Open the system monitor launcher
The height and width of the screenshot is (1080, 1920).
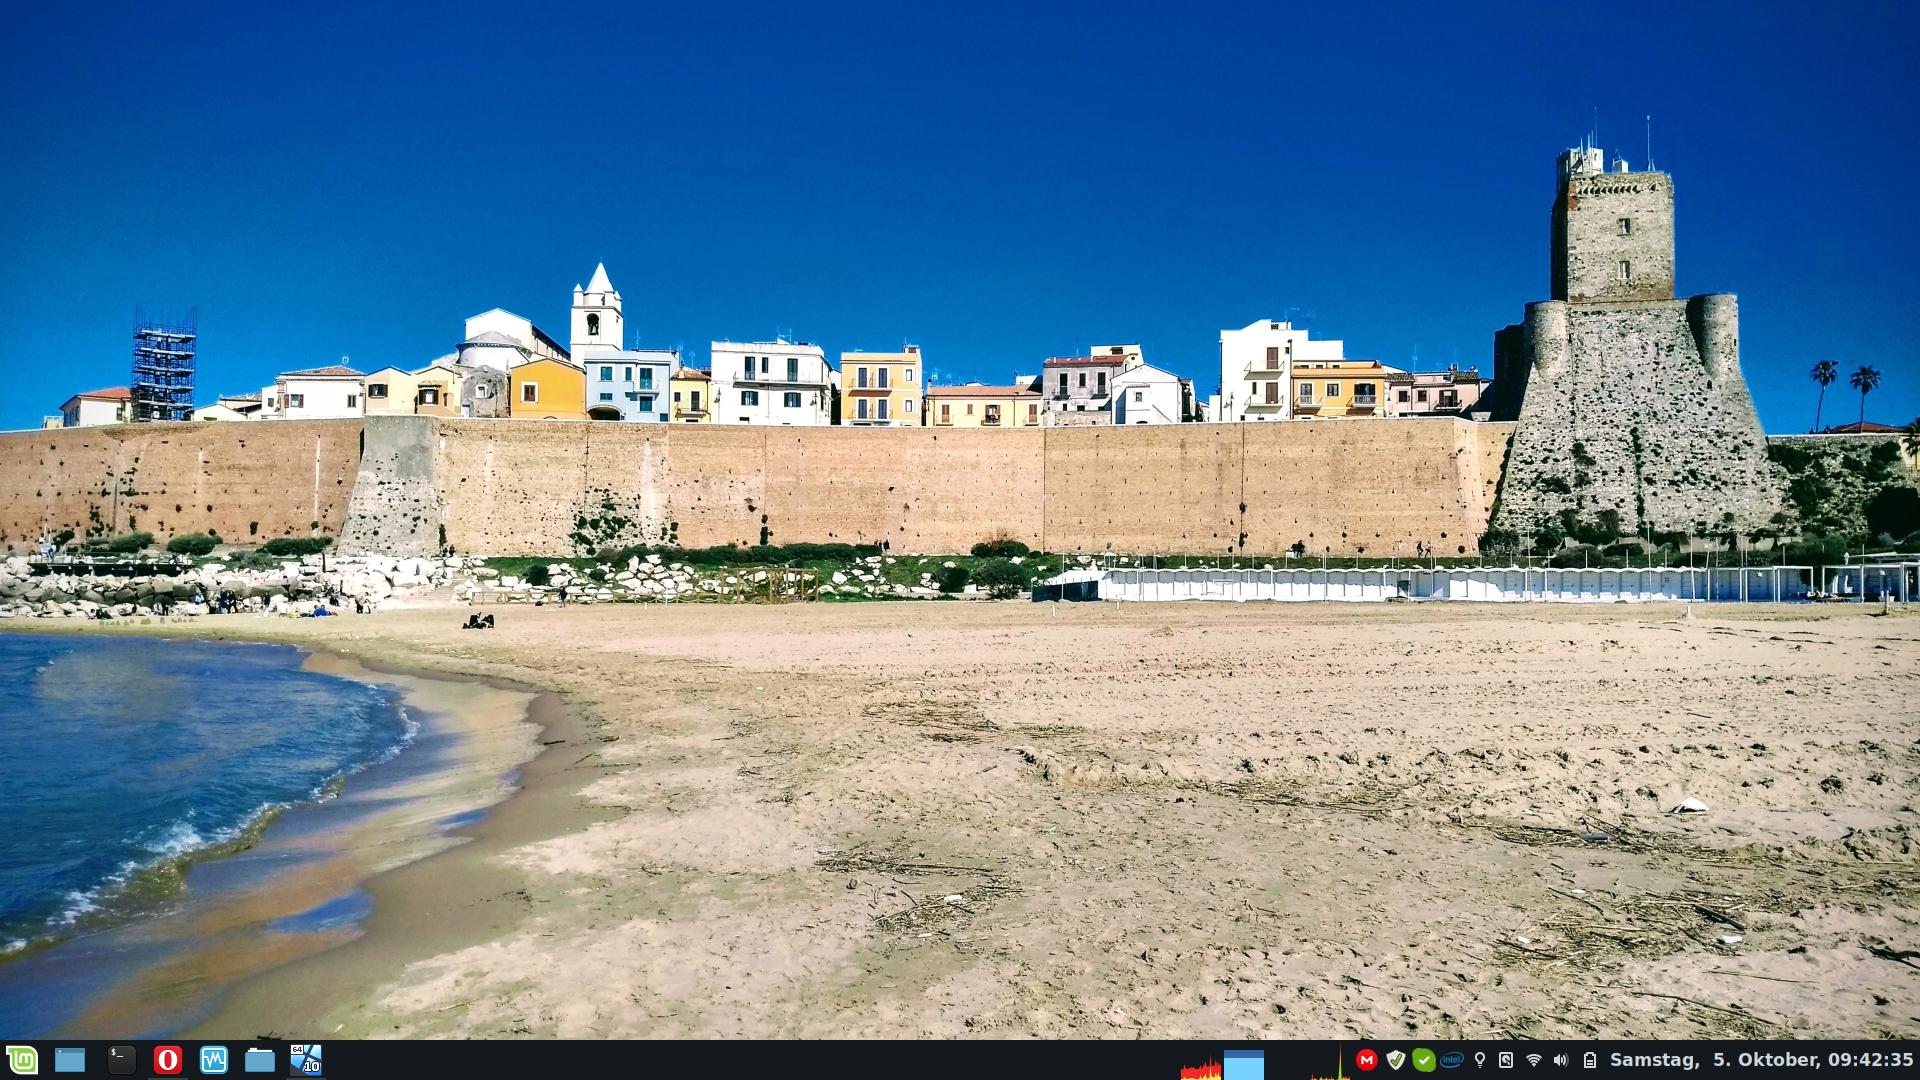coord(214,1060)
